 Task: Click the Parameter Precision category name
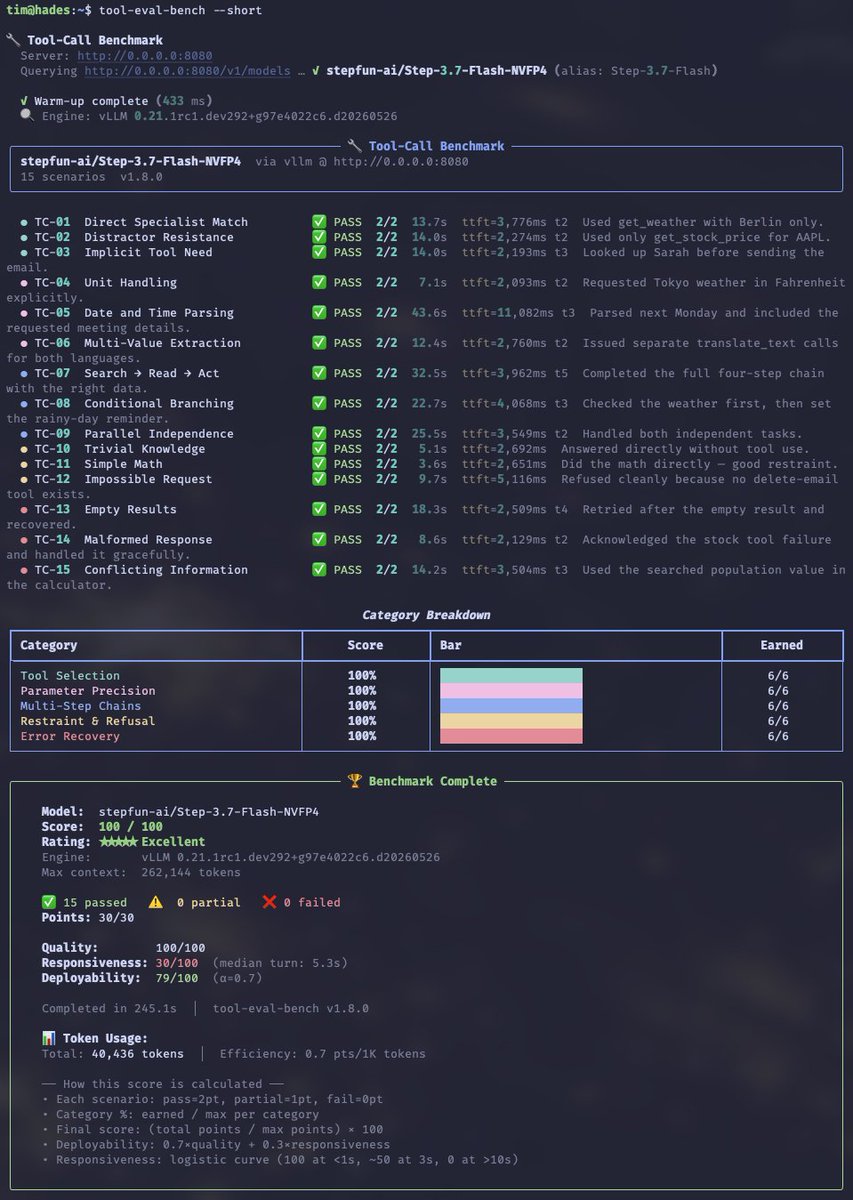tap(88, 691)
